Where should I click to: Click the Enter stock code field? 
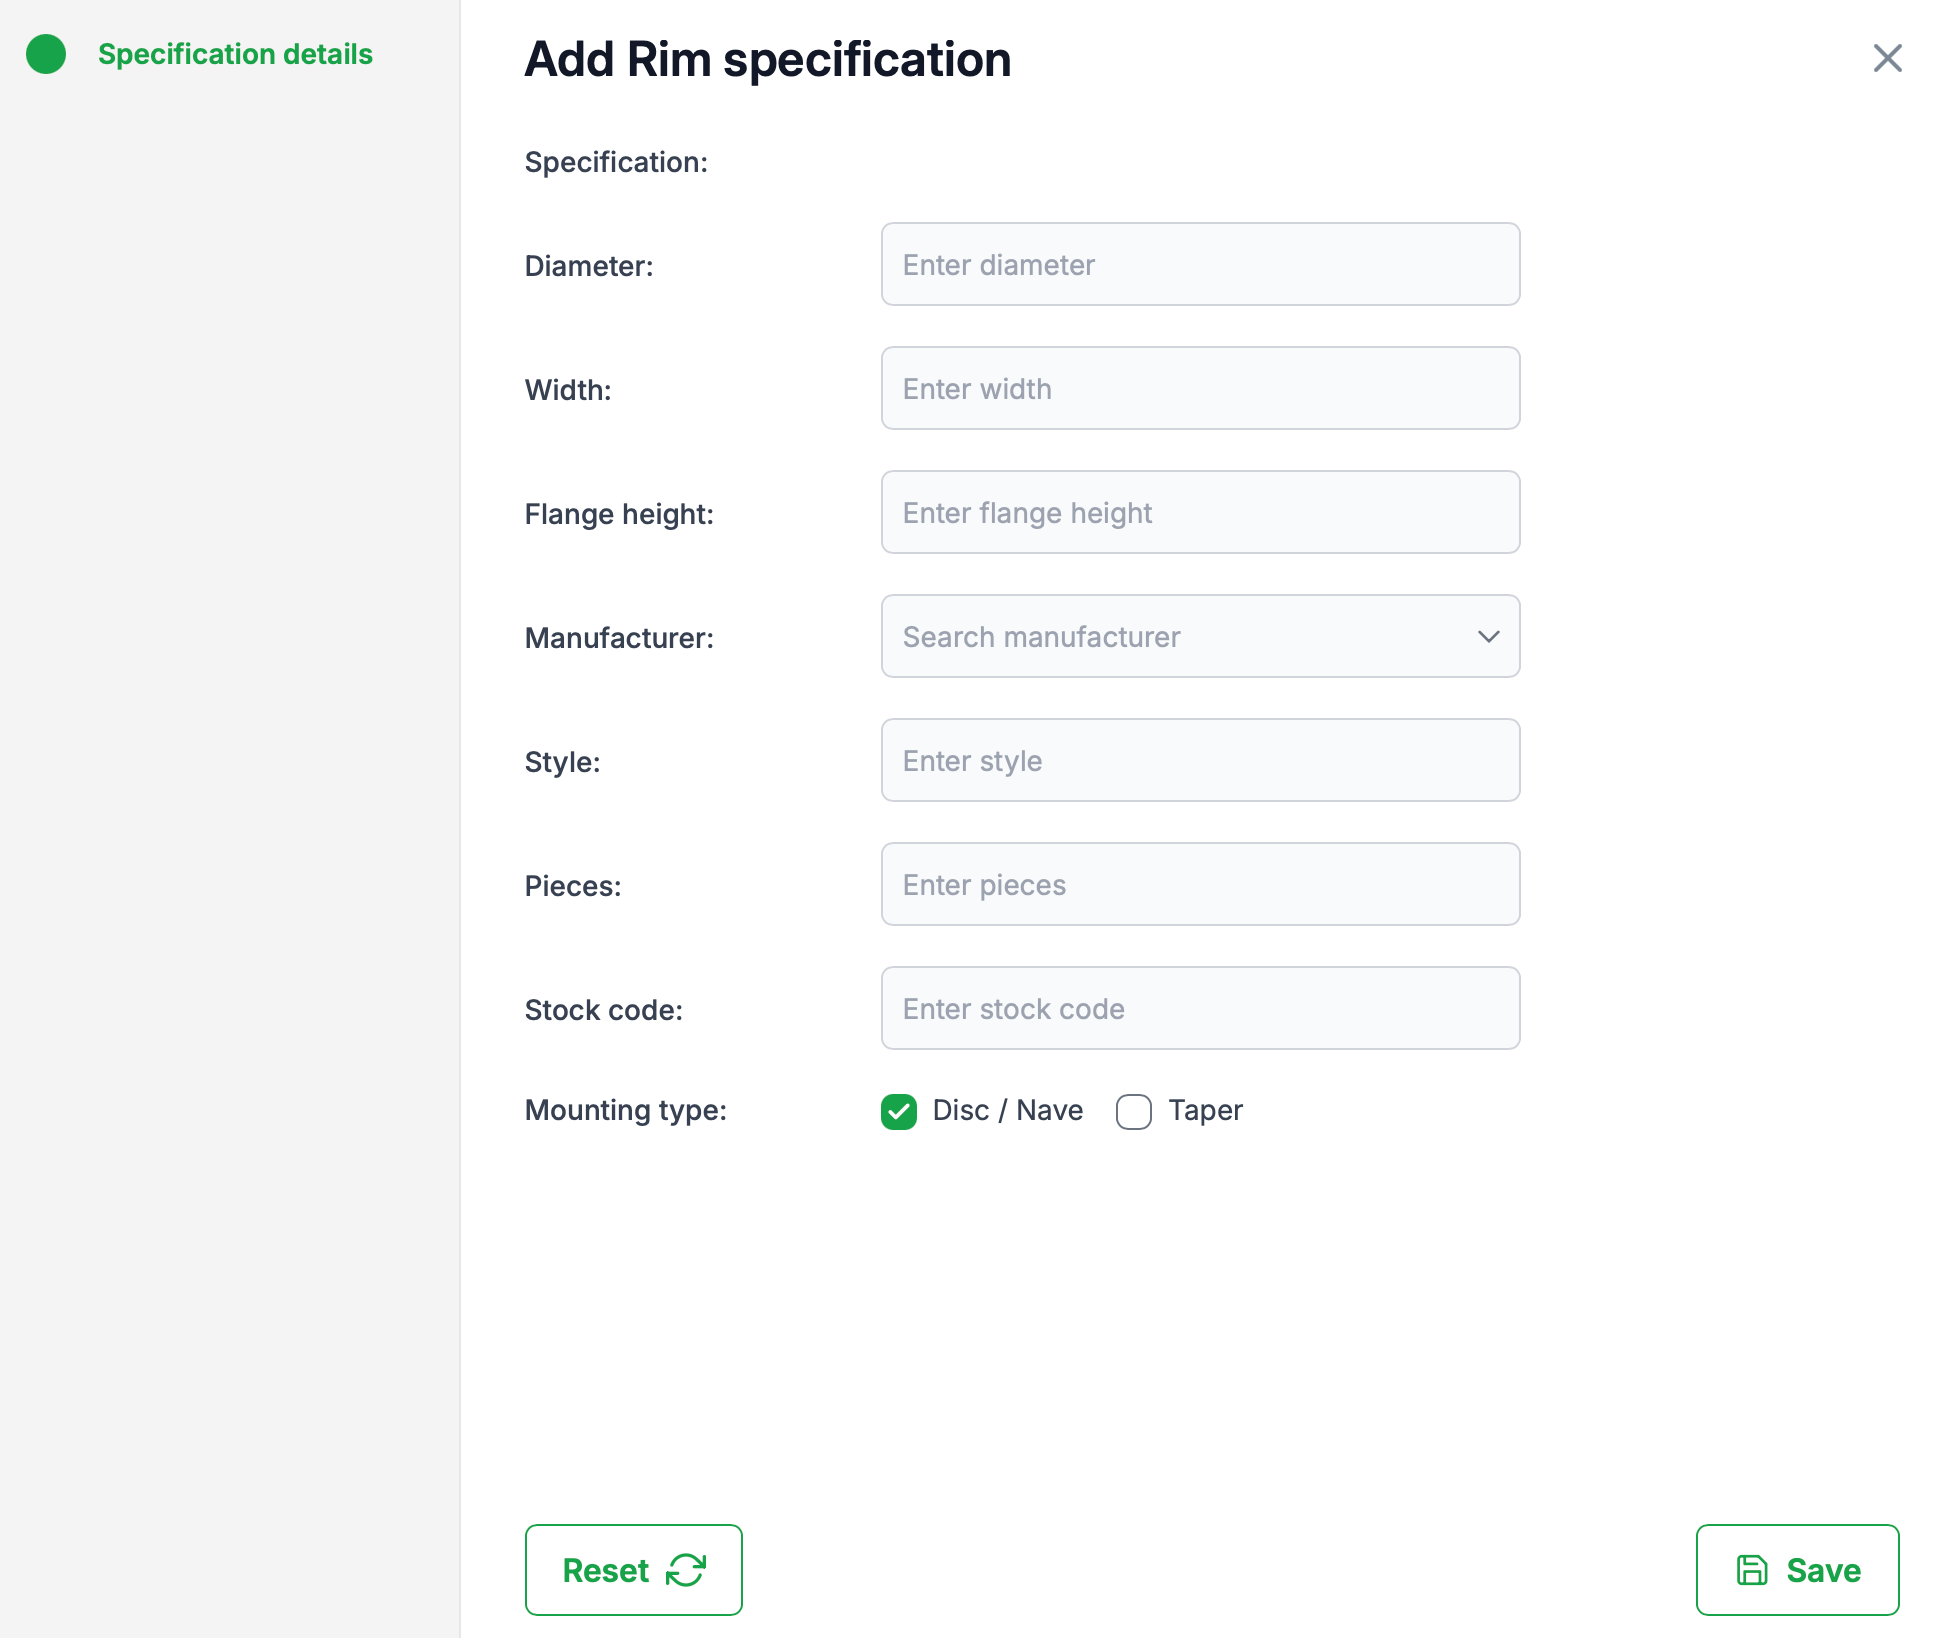(1200, 1009)
